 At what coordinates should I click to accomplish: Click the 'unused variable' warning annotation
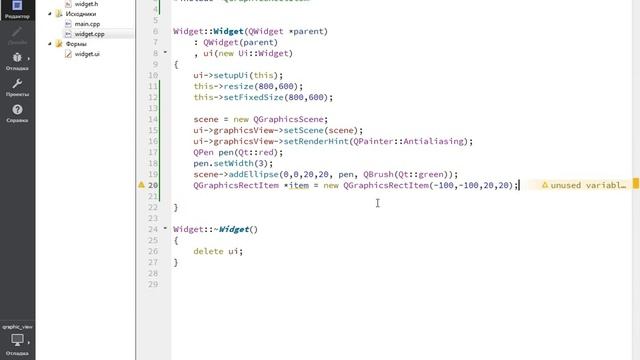(x=584, y=185)
